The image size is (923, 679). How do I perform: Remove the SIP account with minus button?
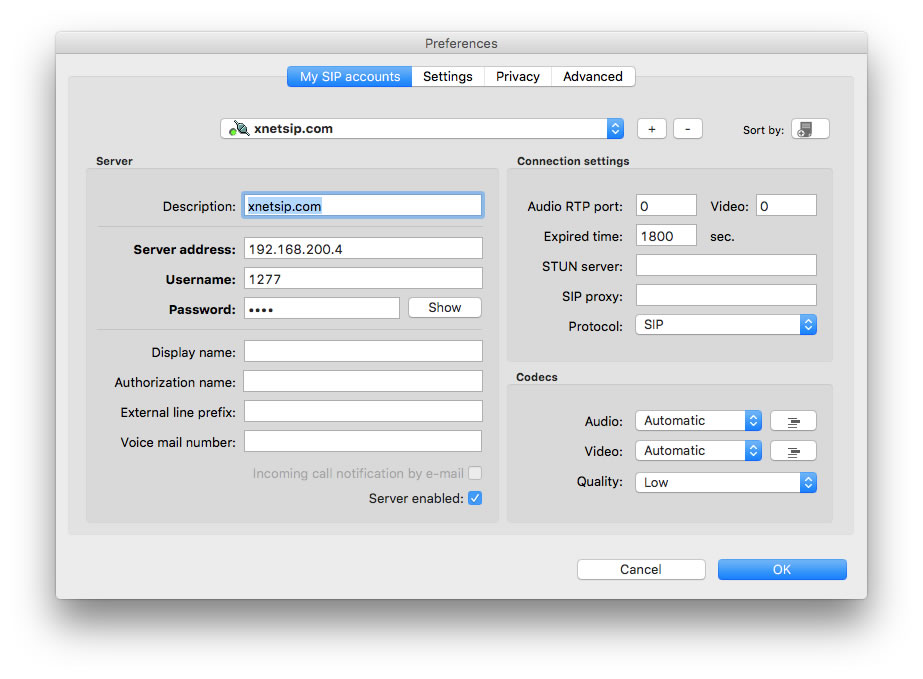click(x=688, y=129)
